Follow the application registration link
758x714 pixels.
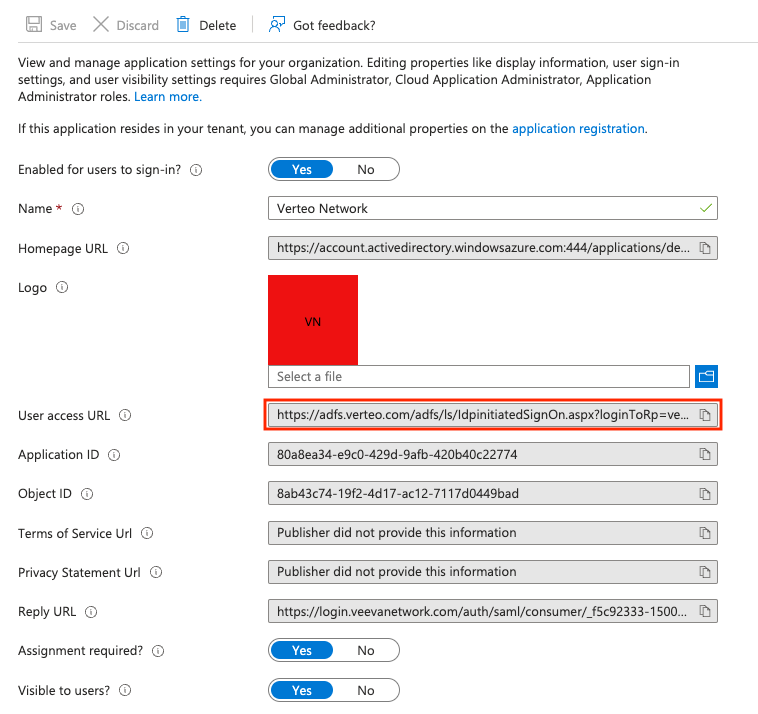(x=578, y=129)
